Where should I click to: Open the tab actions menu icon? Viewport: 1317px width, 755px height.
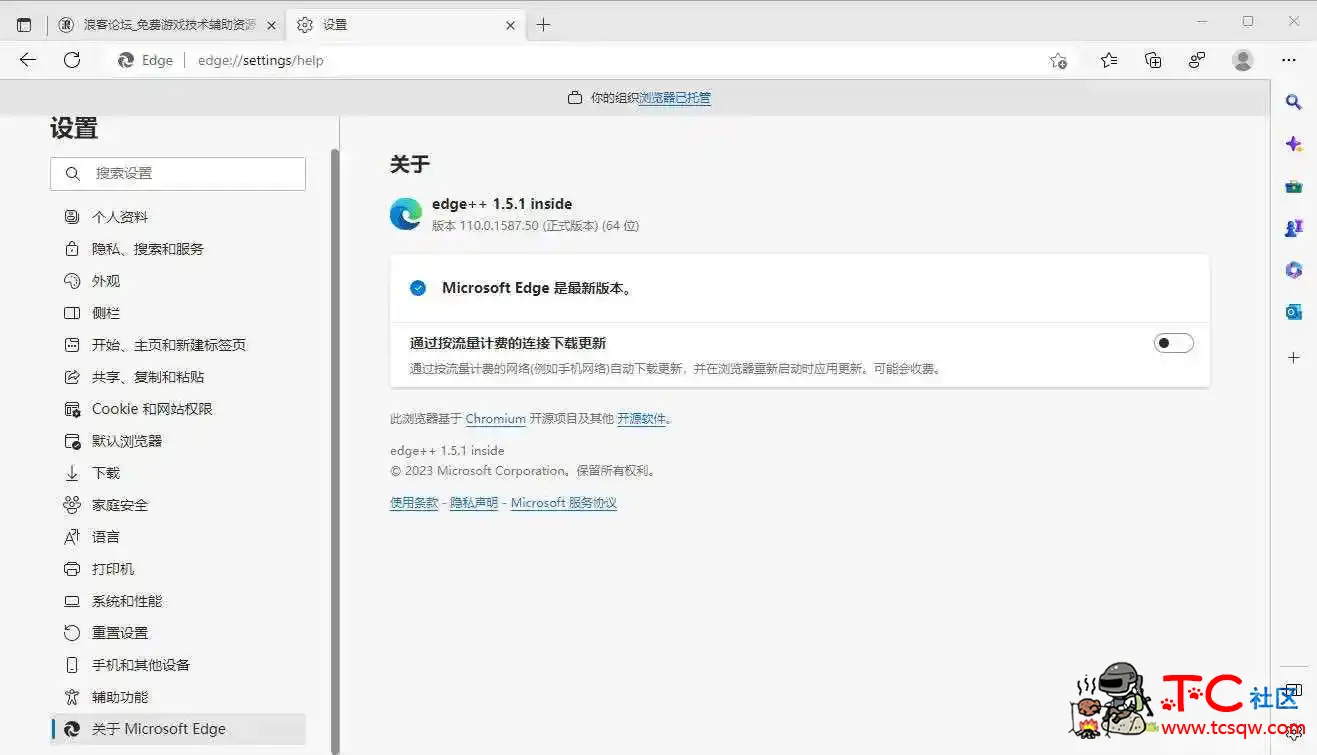24,25
